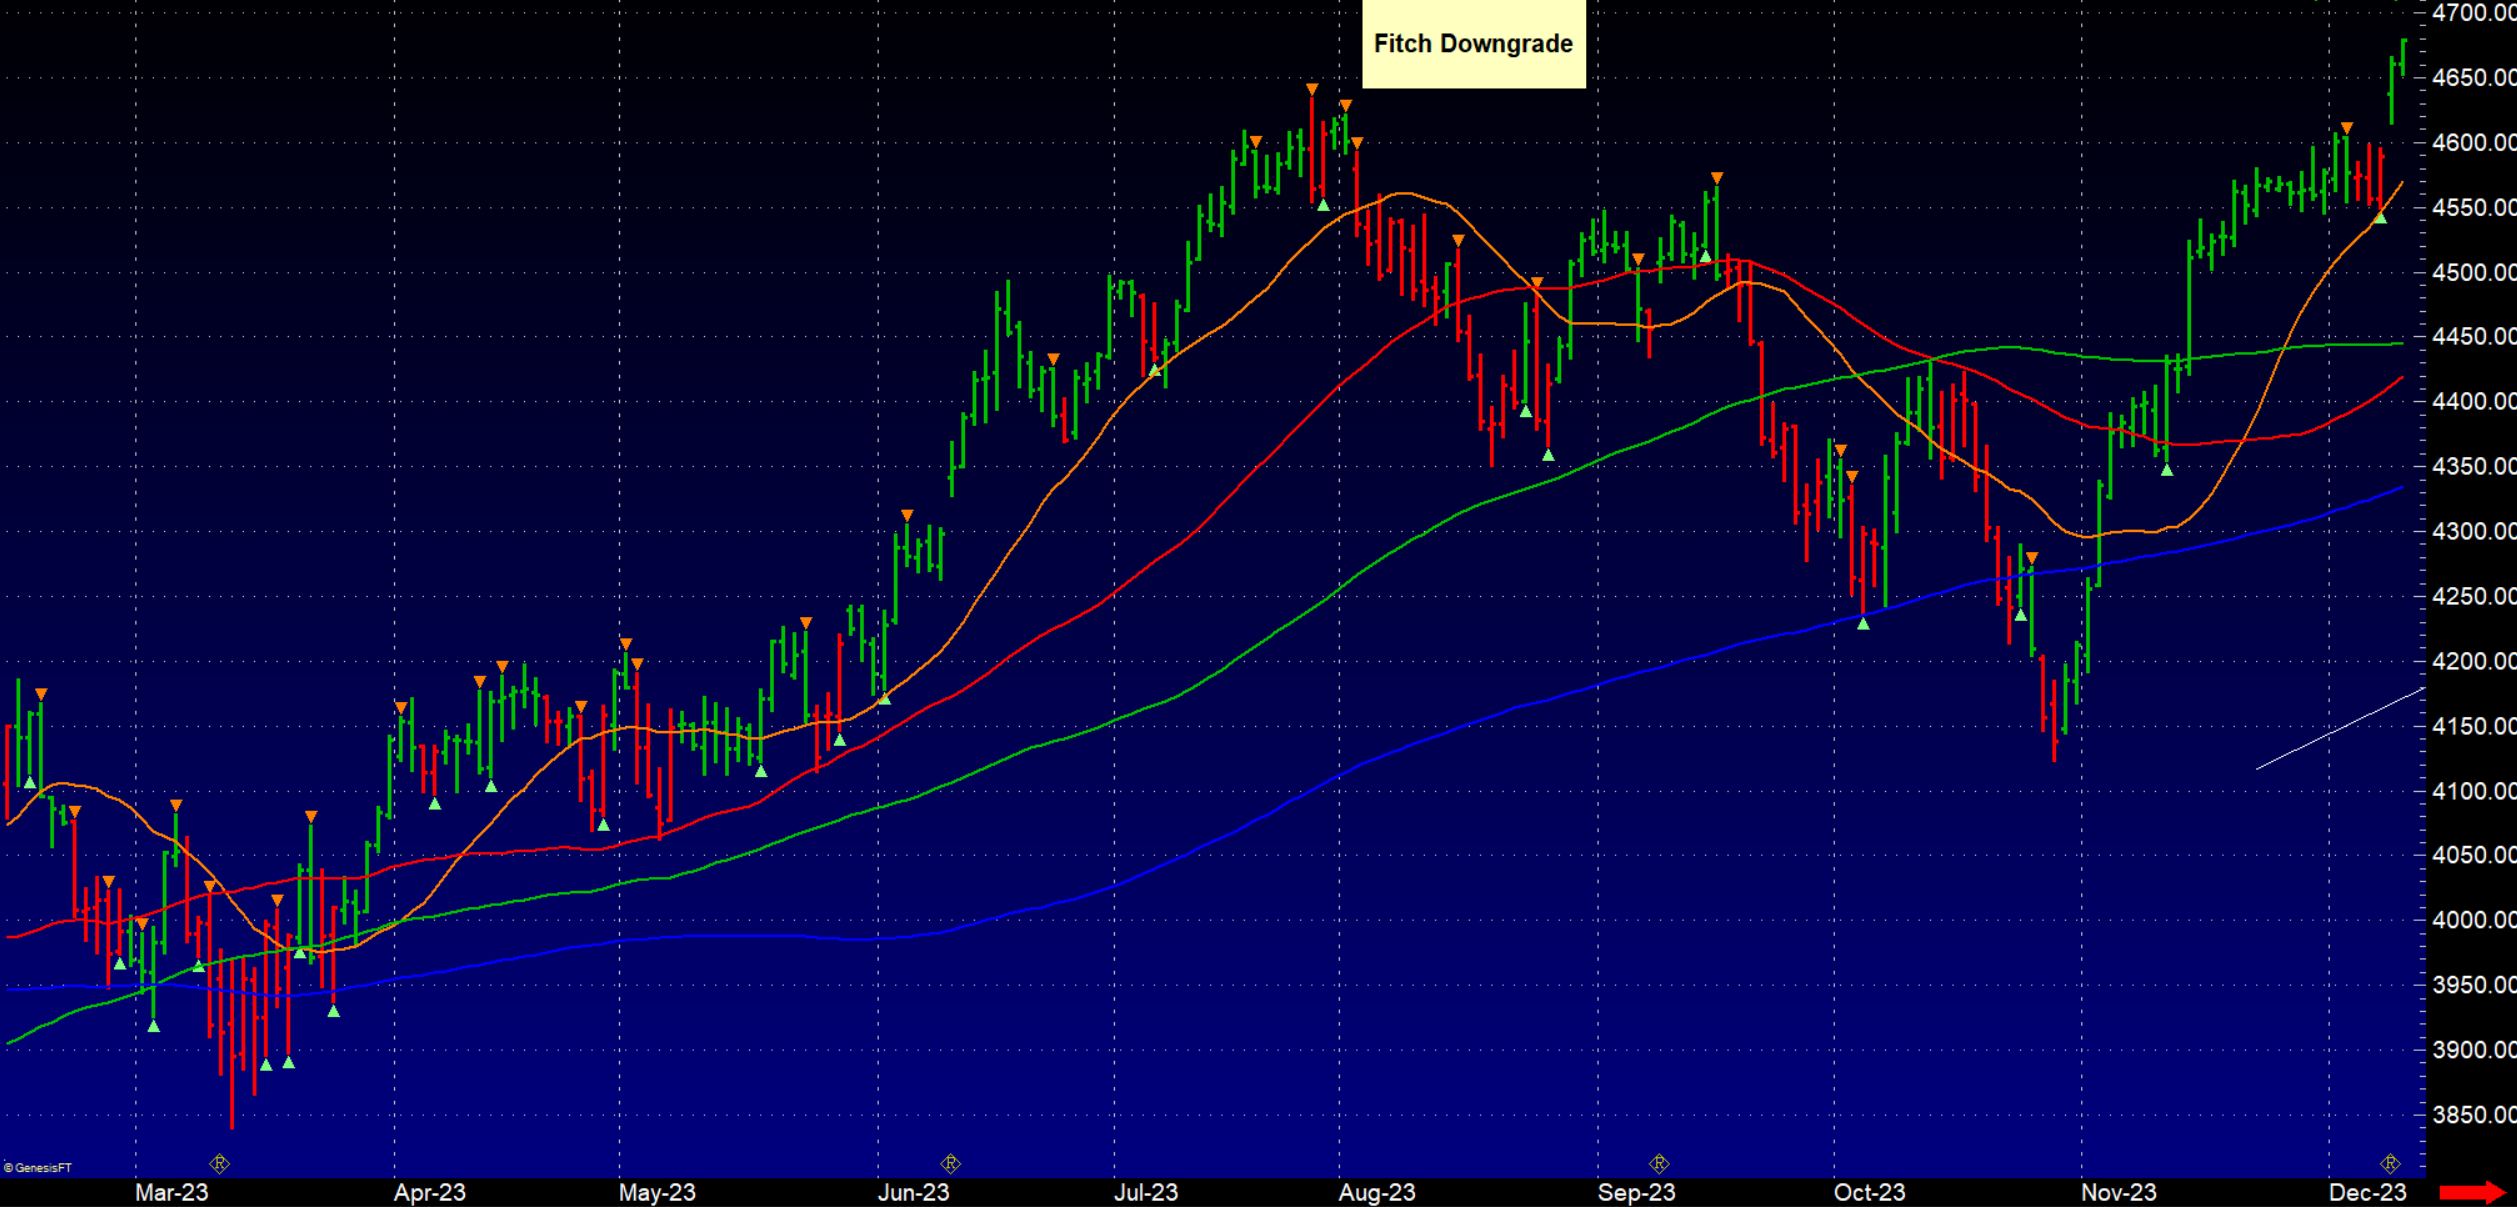The width and height of the screenshot is (2517, 1207).
Task: Click the rollover diamond marker near Mar-23
Action: 219,1163
